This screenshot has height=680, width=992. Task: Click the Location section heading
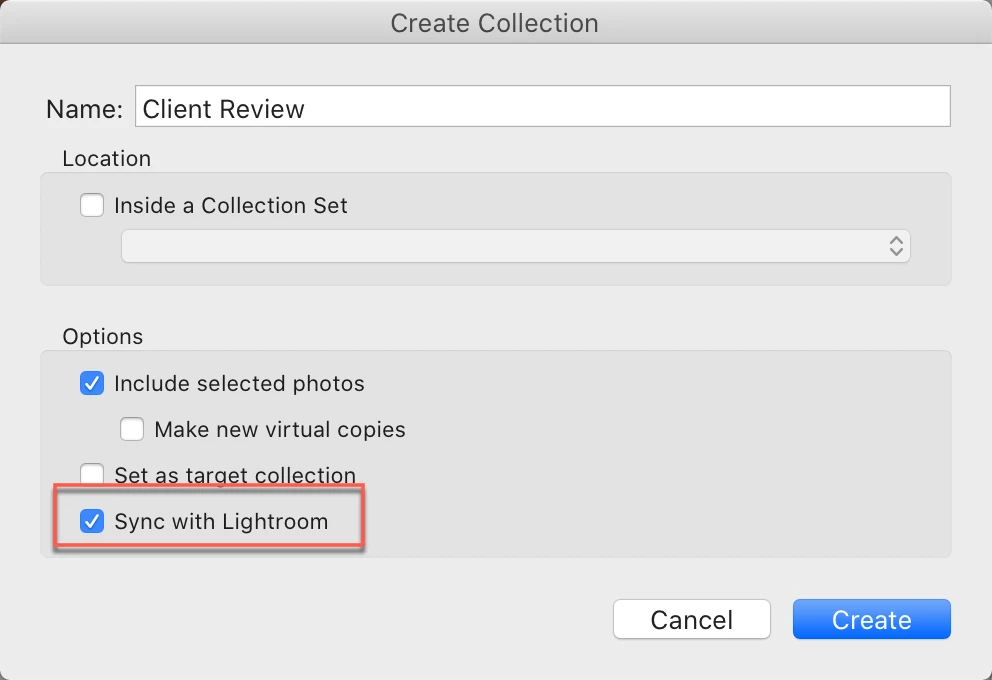pyautogui.click(x=106, y=158)
